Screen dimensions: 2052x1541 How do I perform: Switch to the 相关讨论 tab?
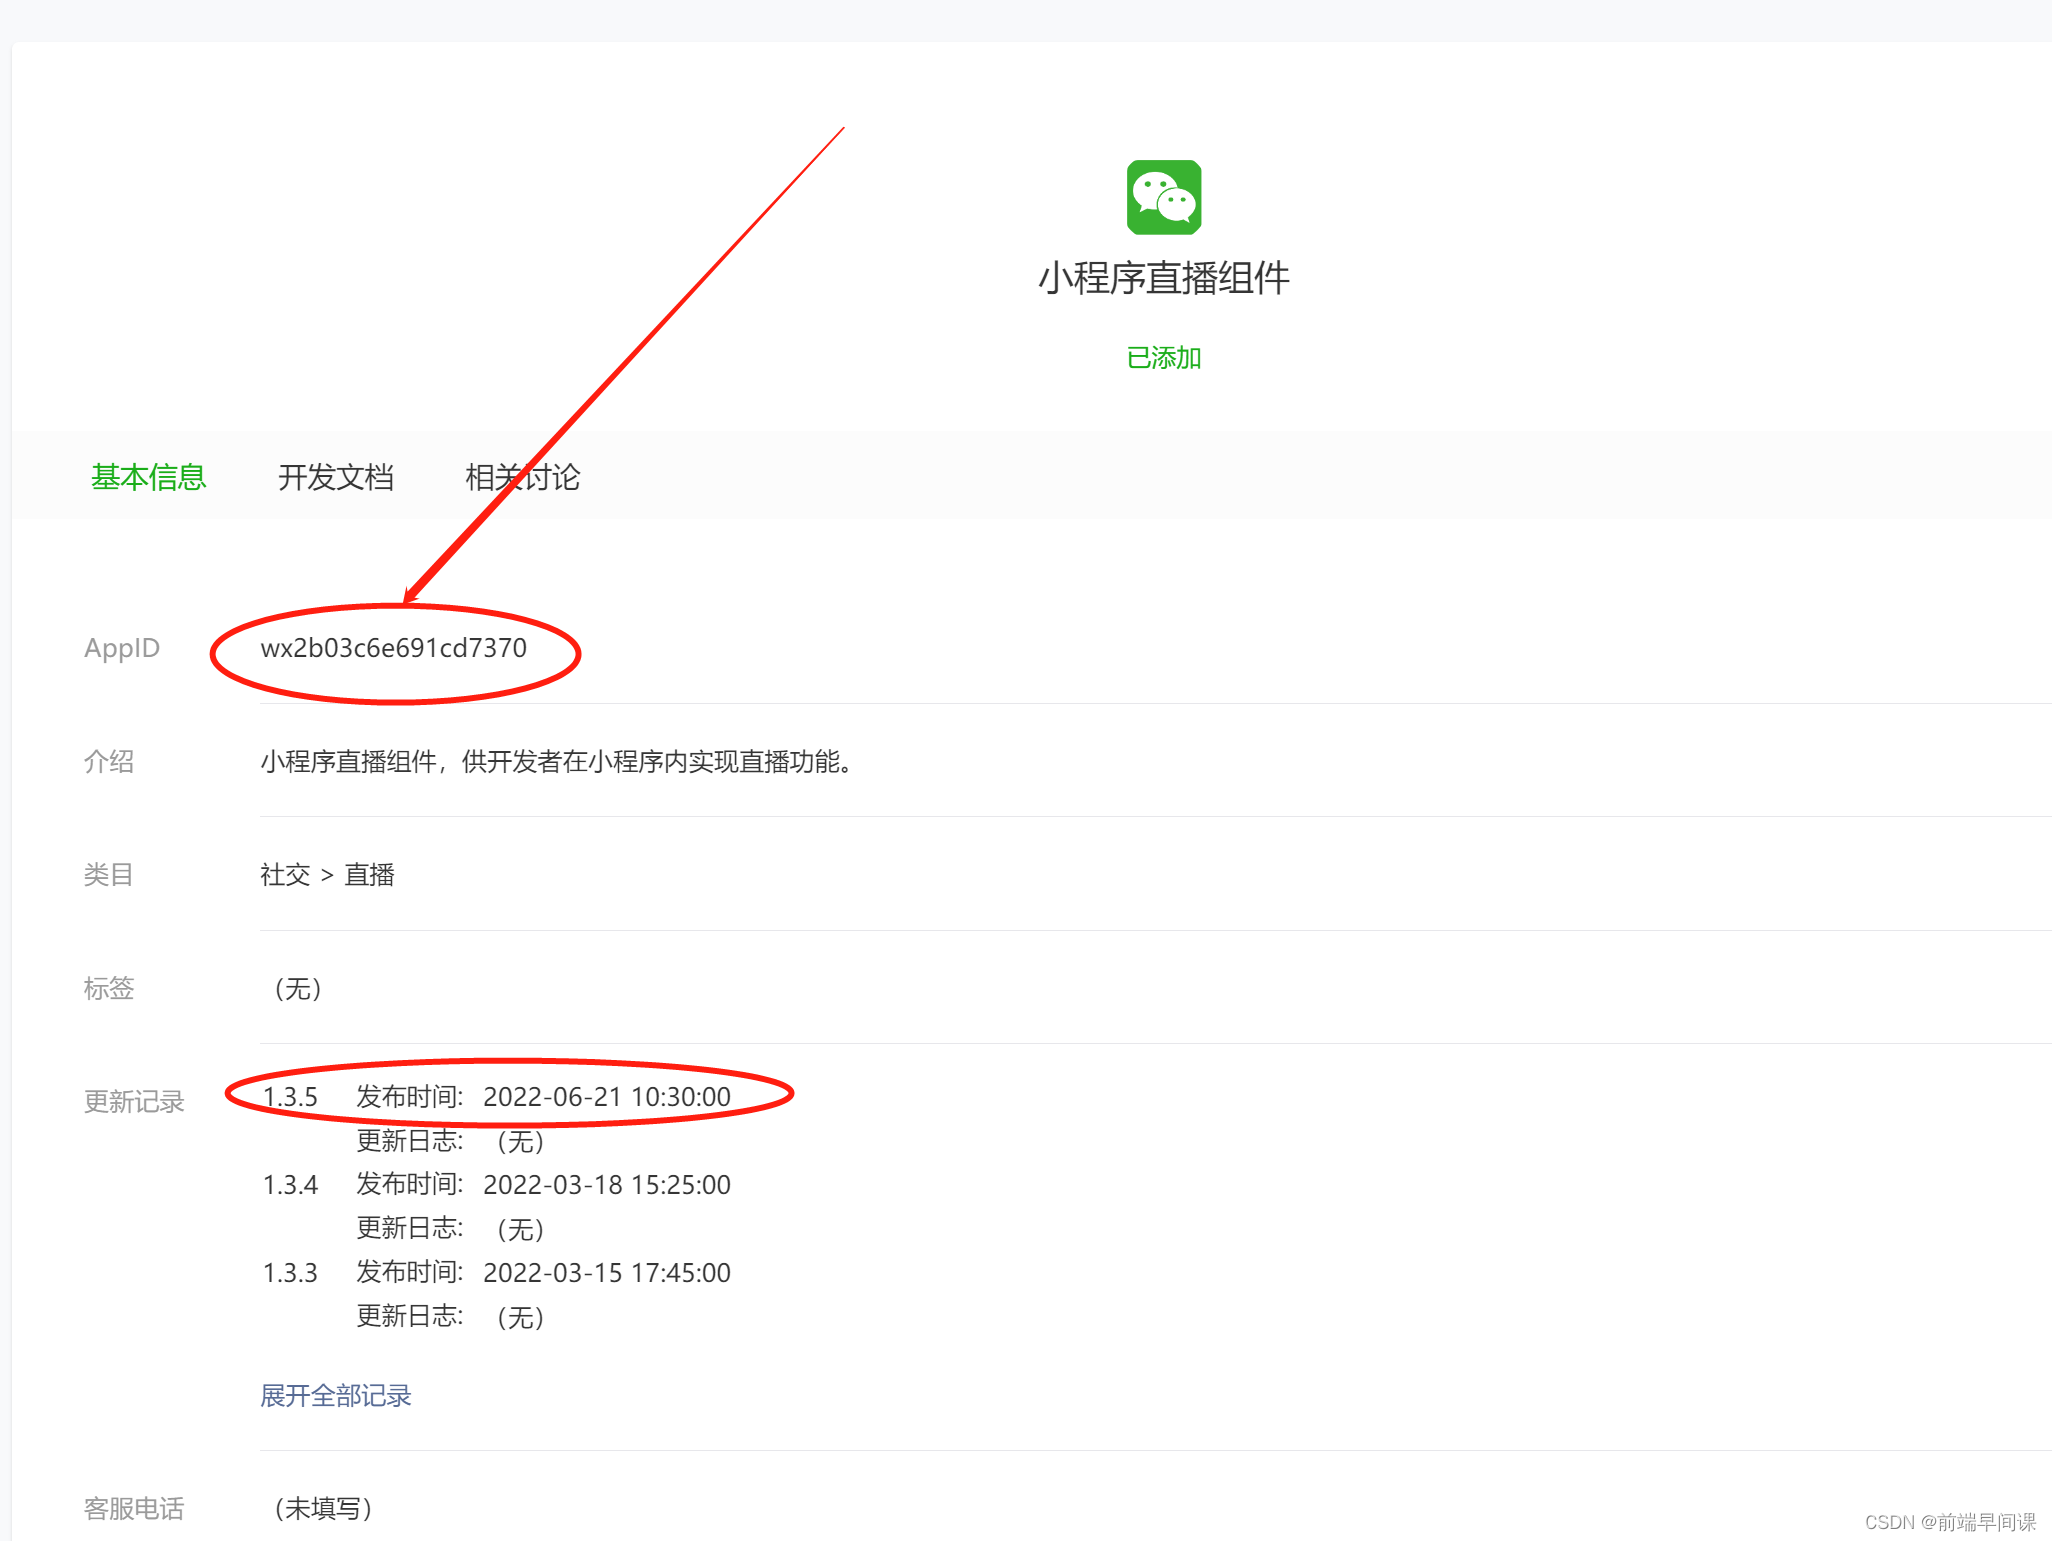coord(522,477)
